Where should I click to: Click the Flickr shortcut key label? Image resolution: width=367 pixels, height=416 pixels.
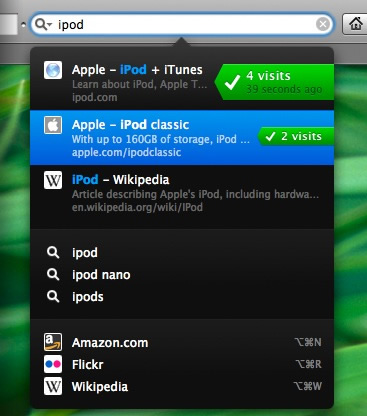pyautogui.click(x=308, y=364)
